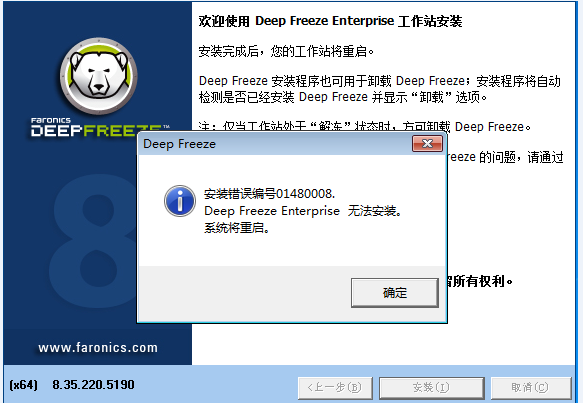The width and height of the screenshot is (583, 403).
Task: Click the Deep Freeze Enterprise 无法安装 message
Action: (x=303, y=211)
